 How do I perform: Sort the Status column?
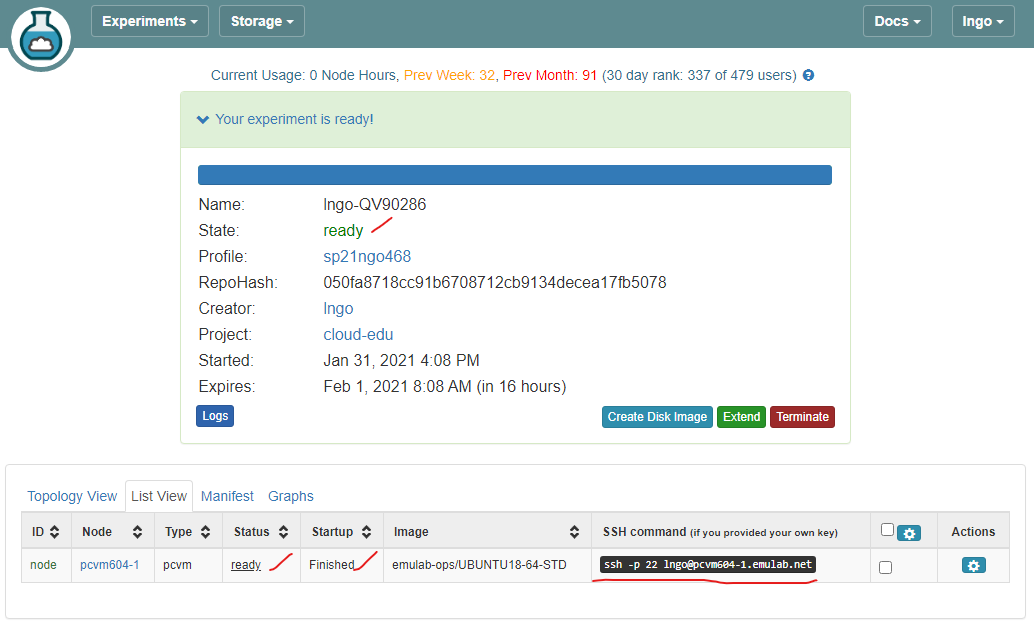point(282,531)
